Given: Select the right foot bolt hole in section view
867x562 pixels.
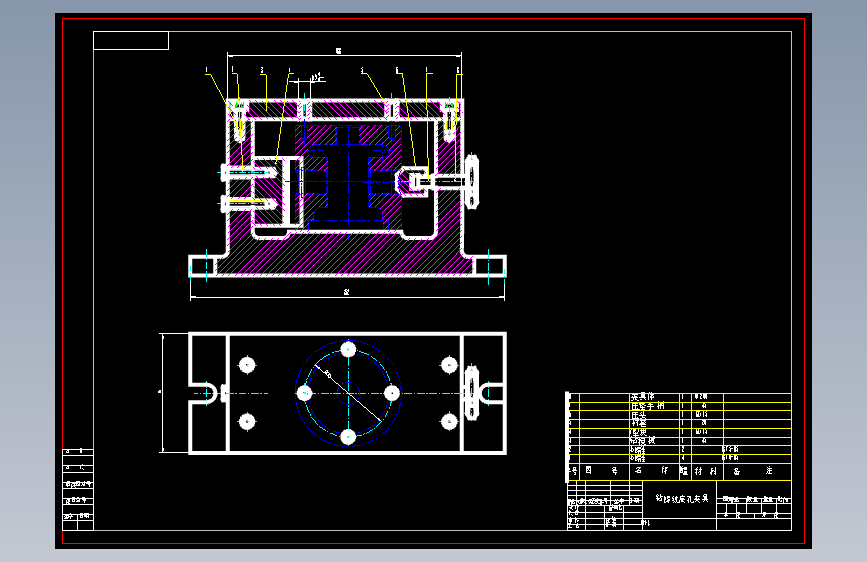Looking at the screenshot, I should 489,266.
